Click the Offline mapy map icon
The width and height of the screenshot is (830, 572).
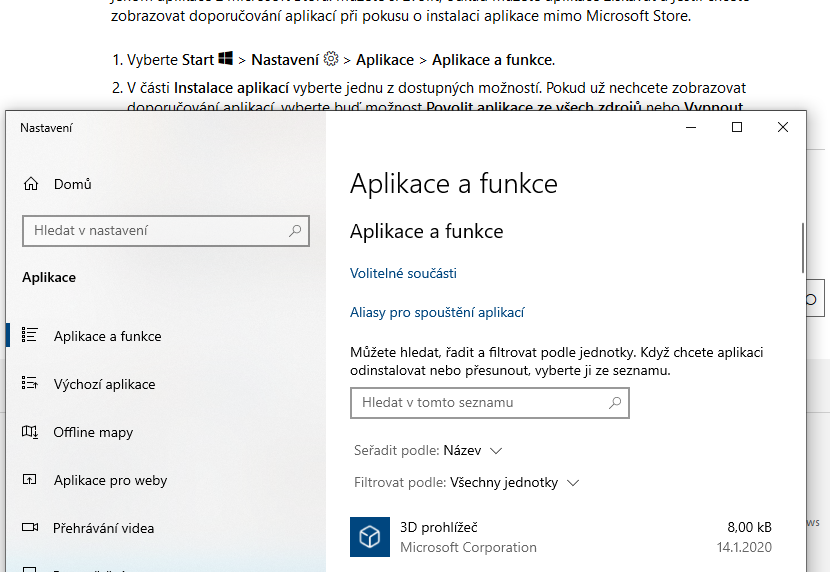click(x=31, y=432)
